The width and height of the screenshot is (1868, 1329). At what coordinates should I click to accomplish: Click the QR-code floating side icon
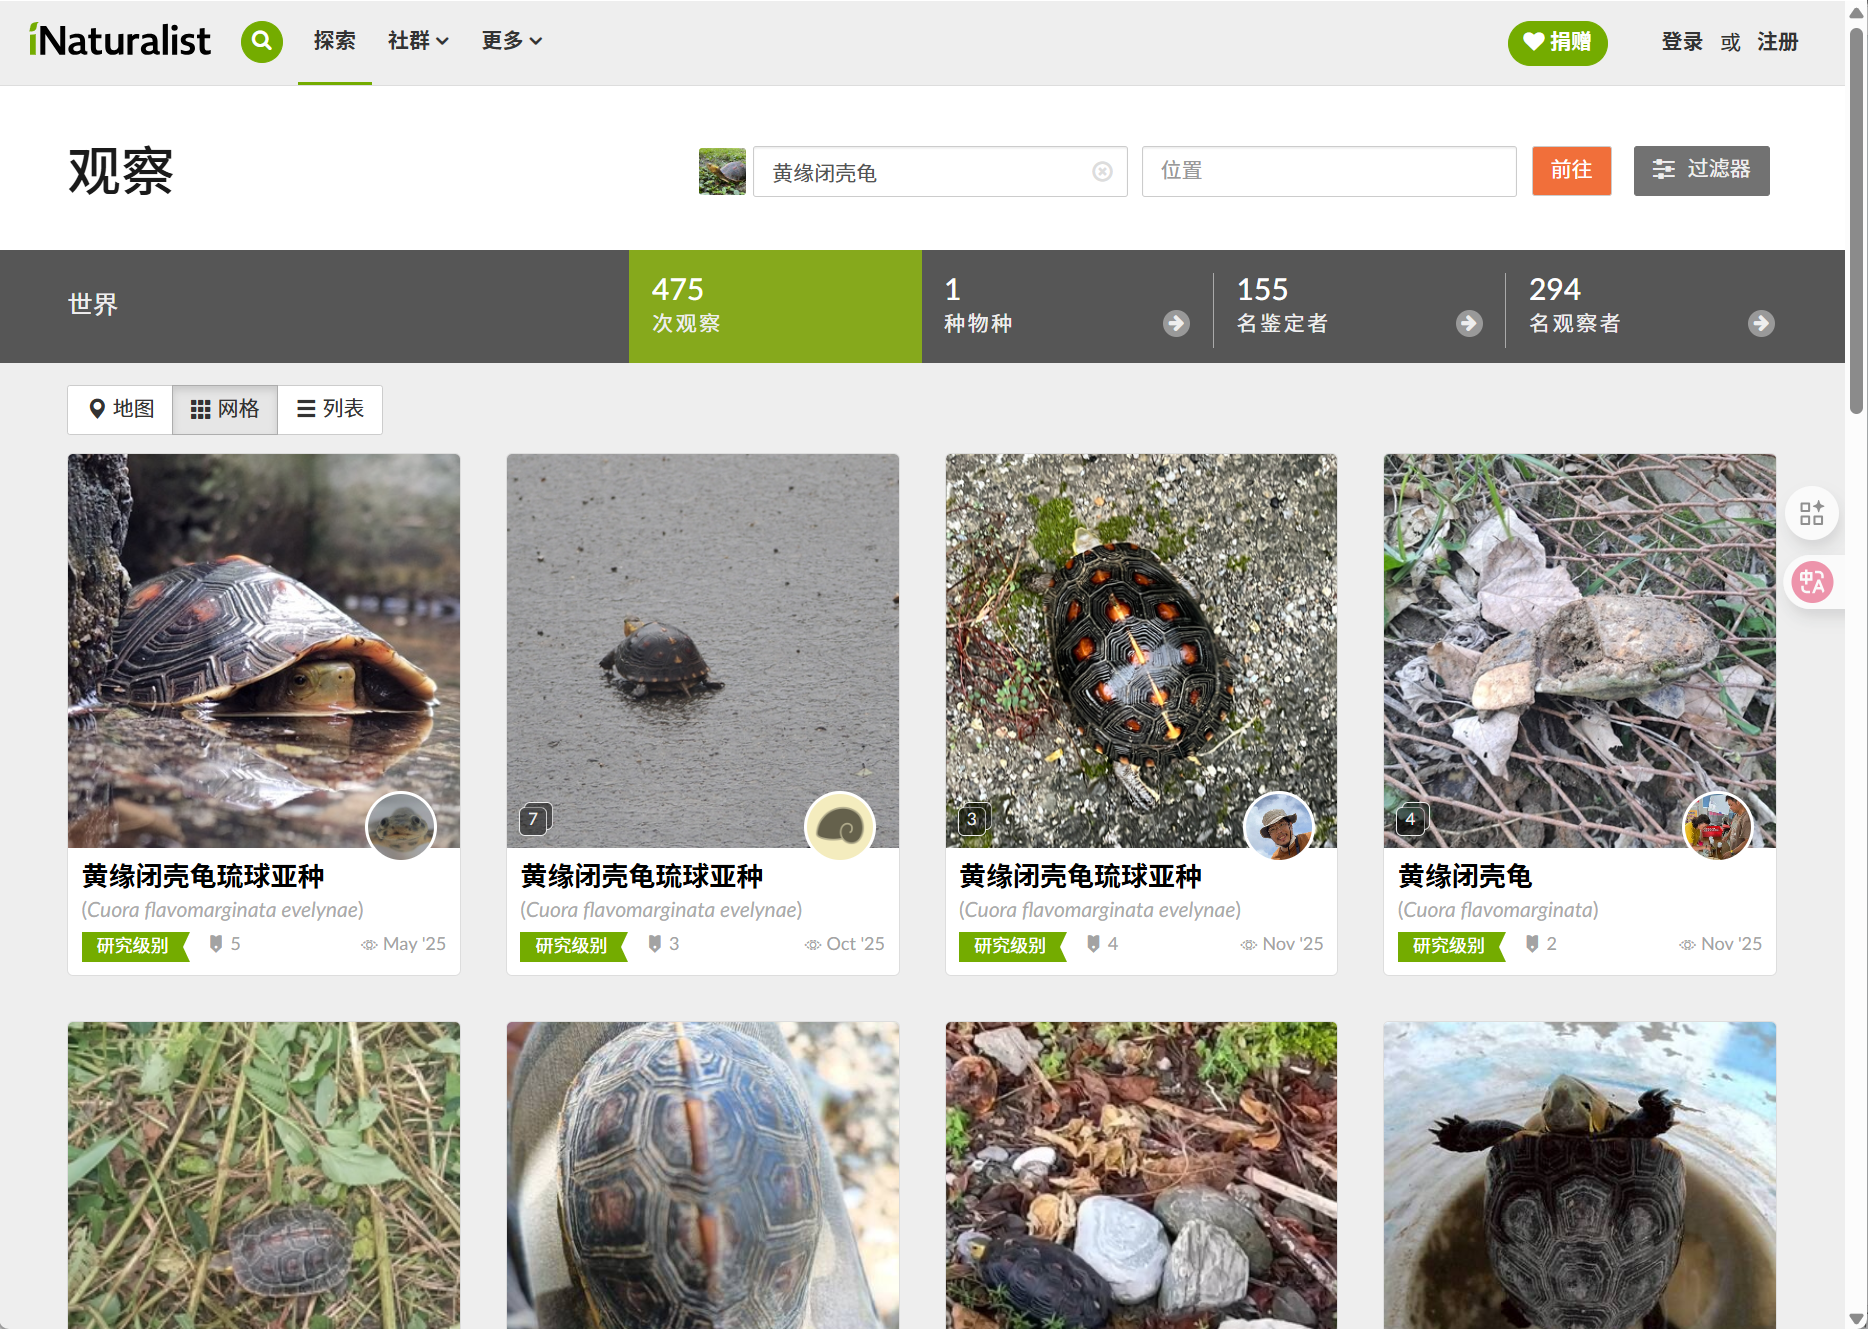click(1812, 513)
